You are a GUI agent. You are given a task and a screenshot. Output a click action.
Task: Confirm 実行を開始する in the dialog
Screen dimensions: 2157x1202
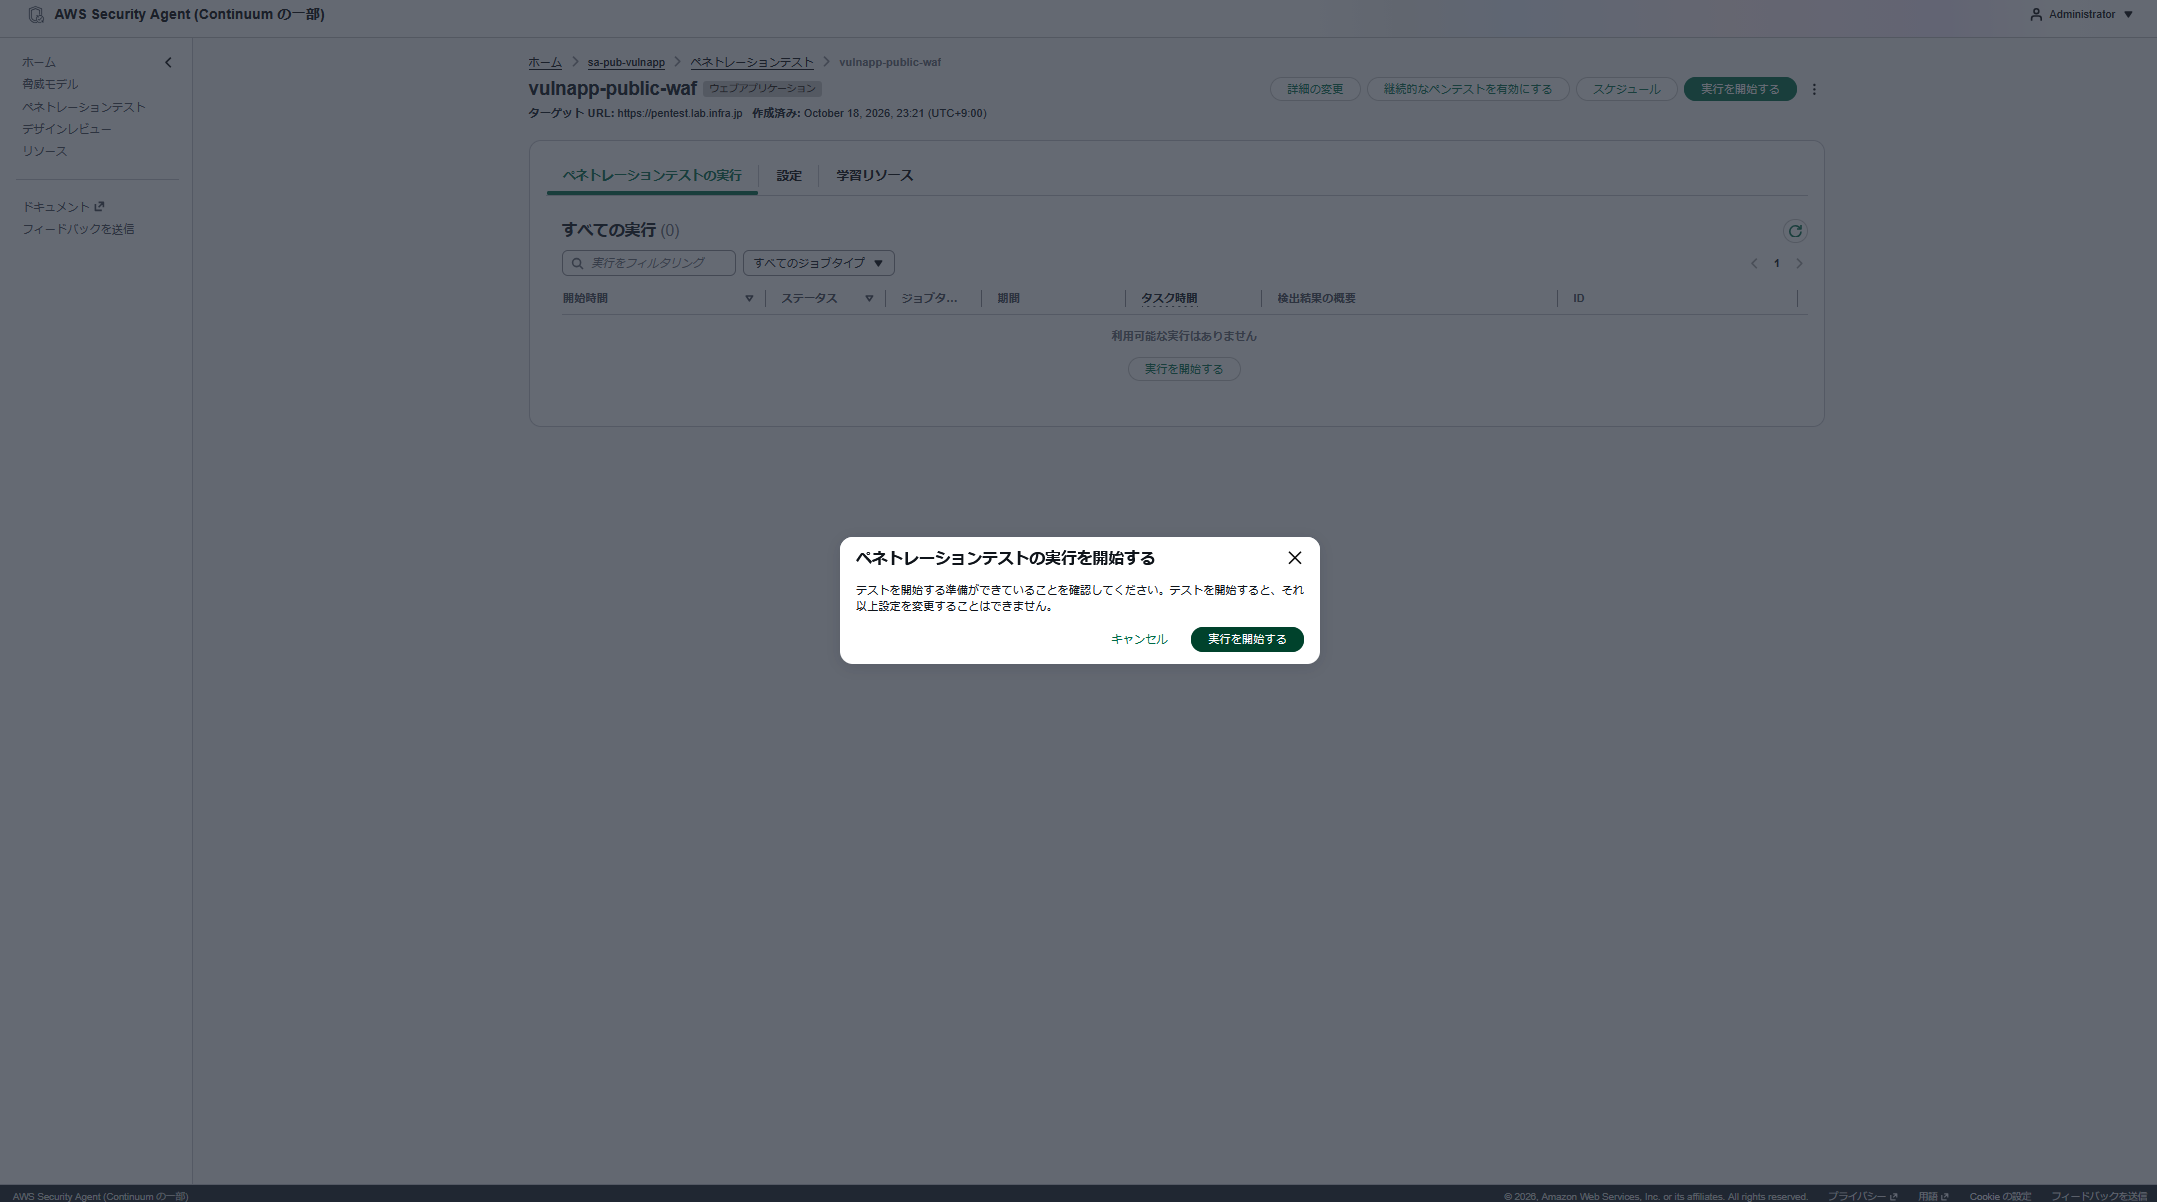pos(1247,639)
